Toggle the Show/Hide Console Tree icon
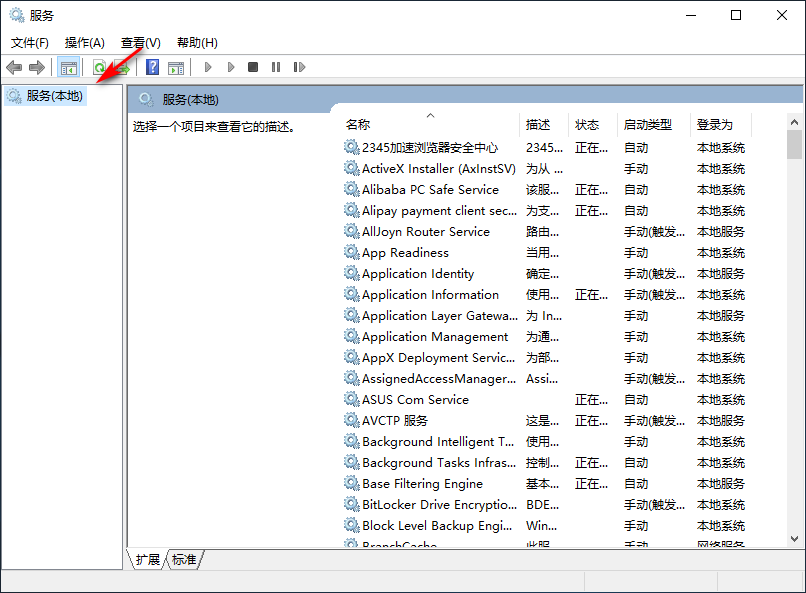806x593 pixels. point(68,67)
